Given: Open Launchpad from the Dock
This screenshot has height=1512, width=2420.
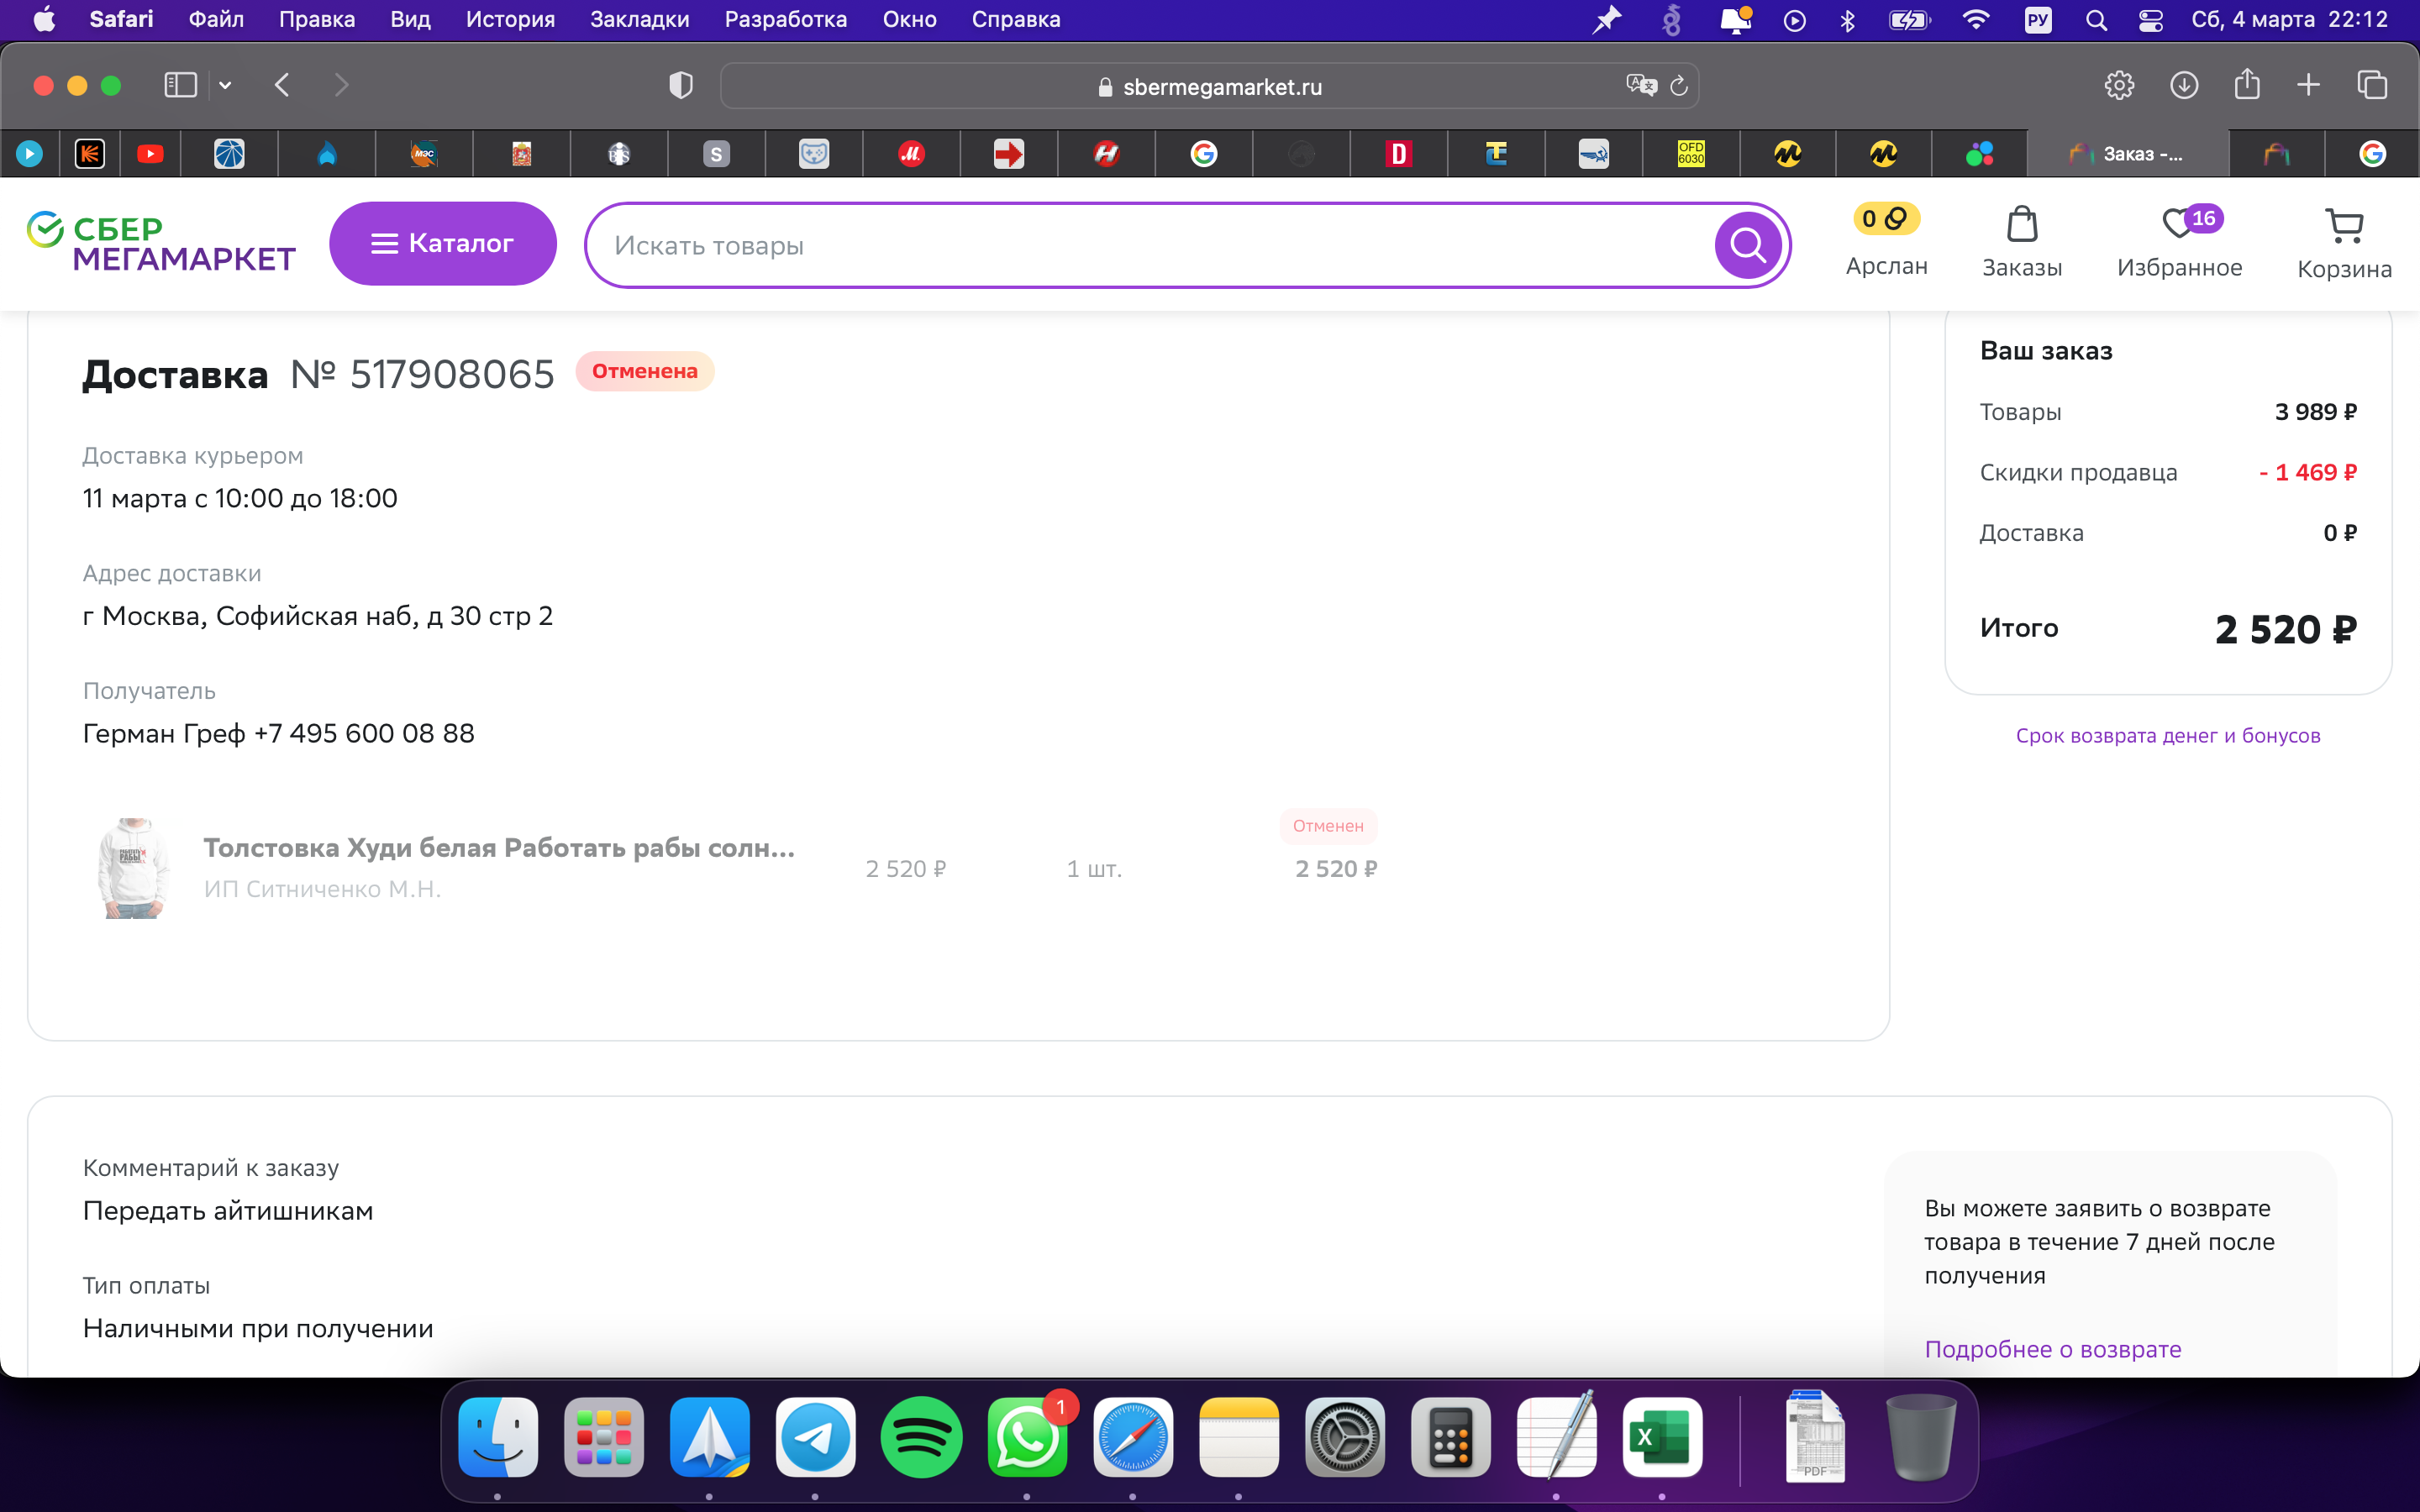Looking at the screenshot, I should point(604,1437).
